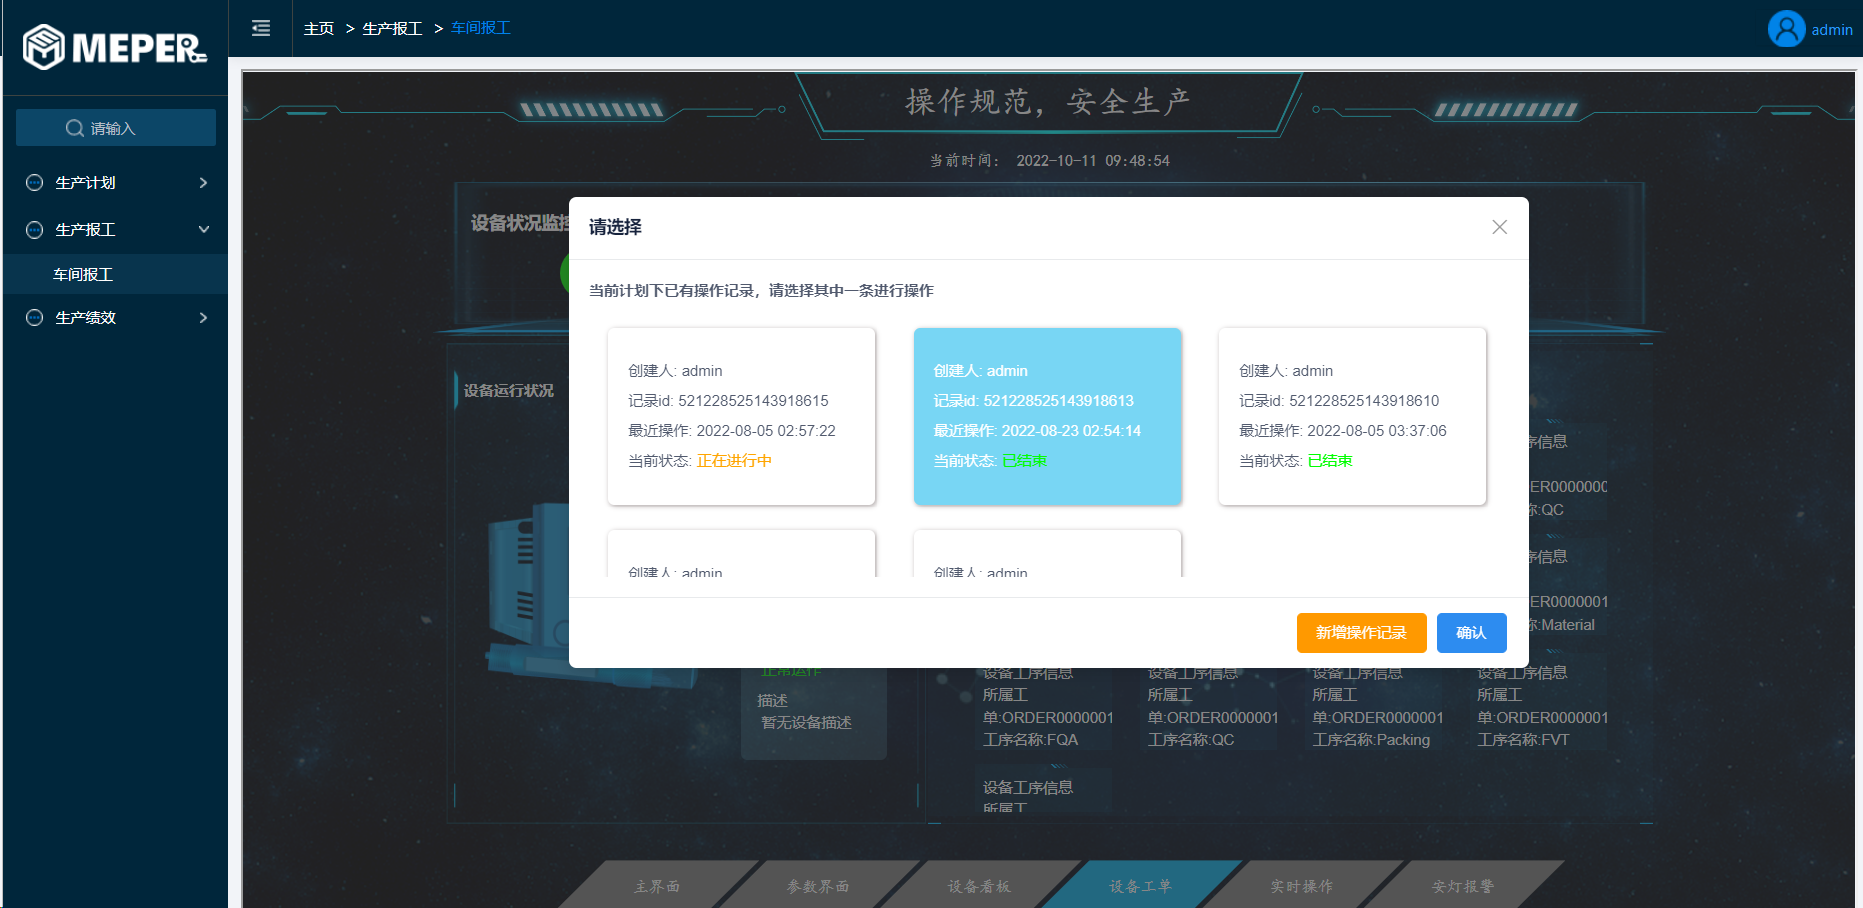Toggle the sidebar collapse hamburger icon
This screenshot has height=908, width=1863.
(x=261, y=28)
